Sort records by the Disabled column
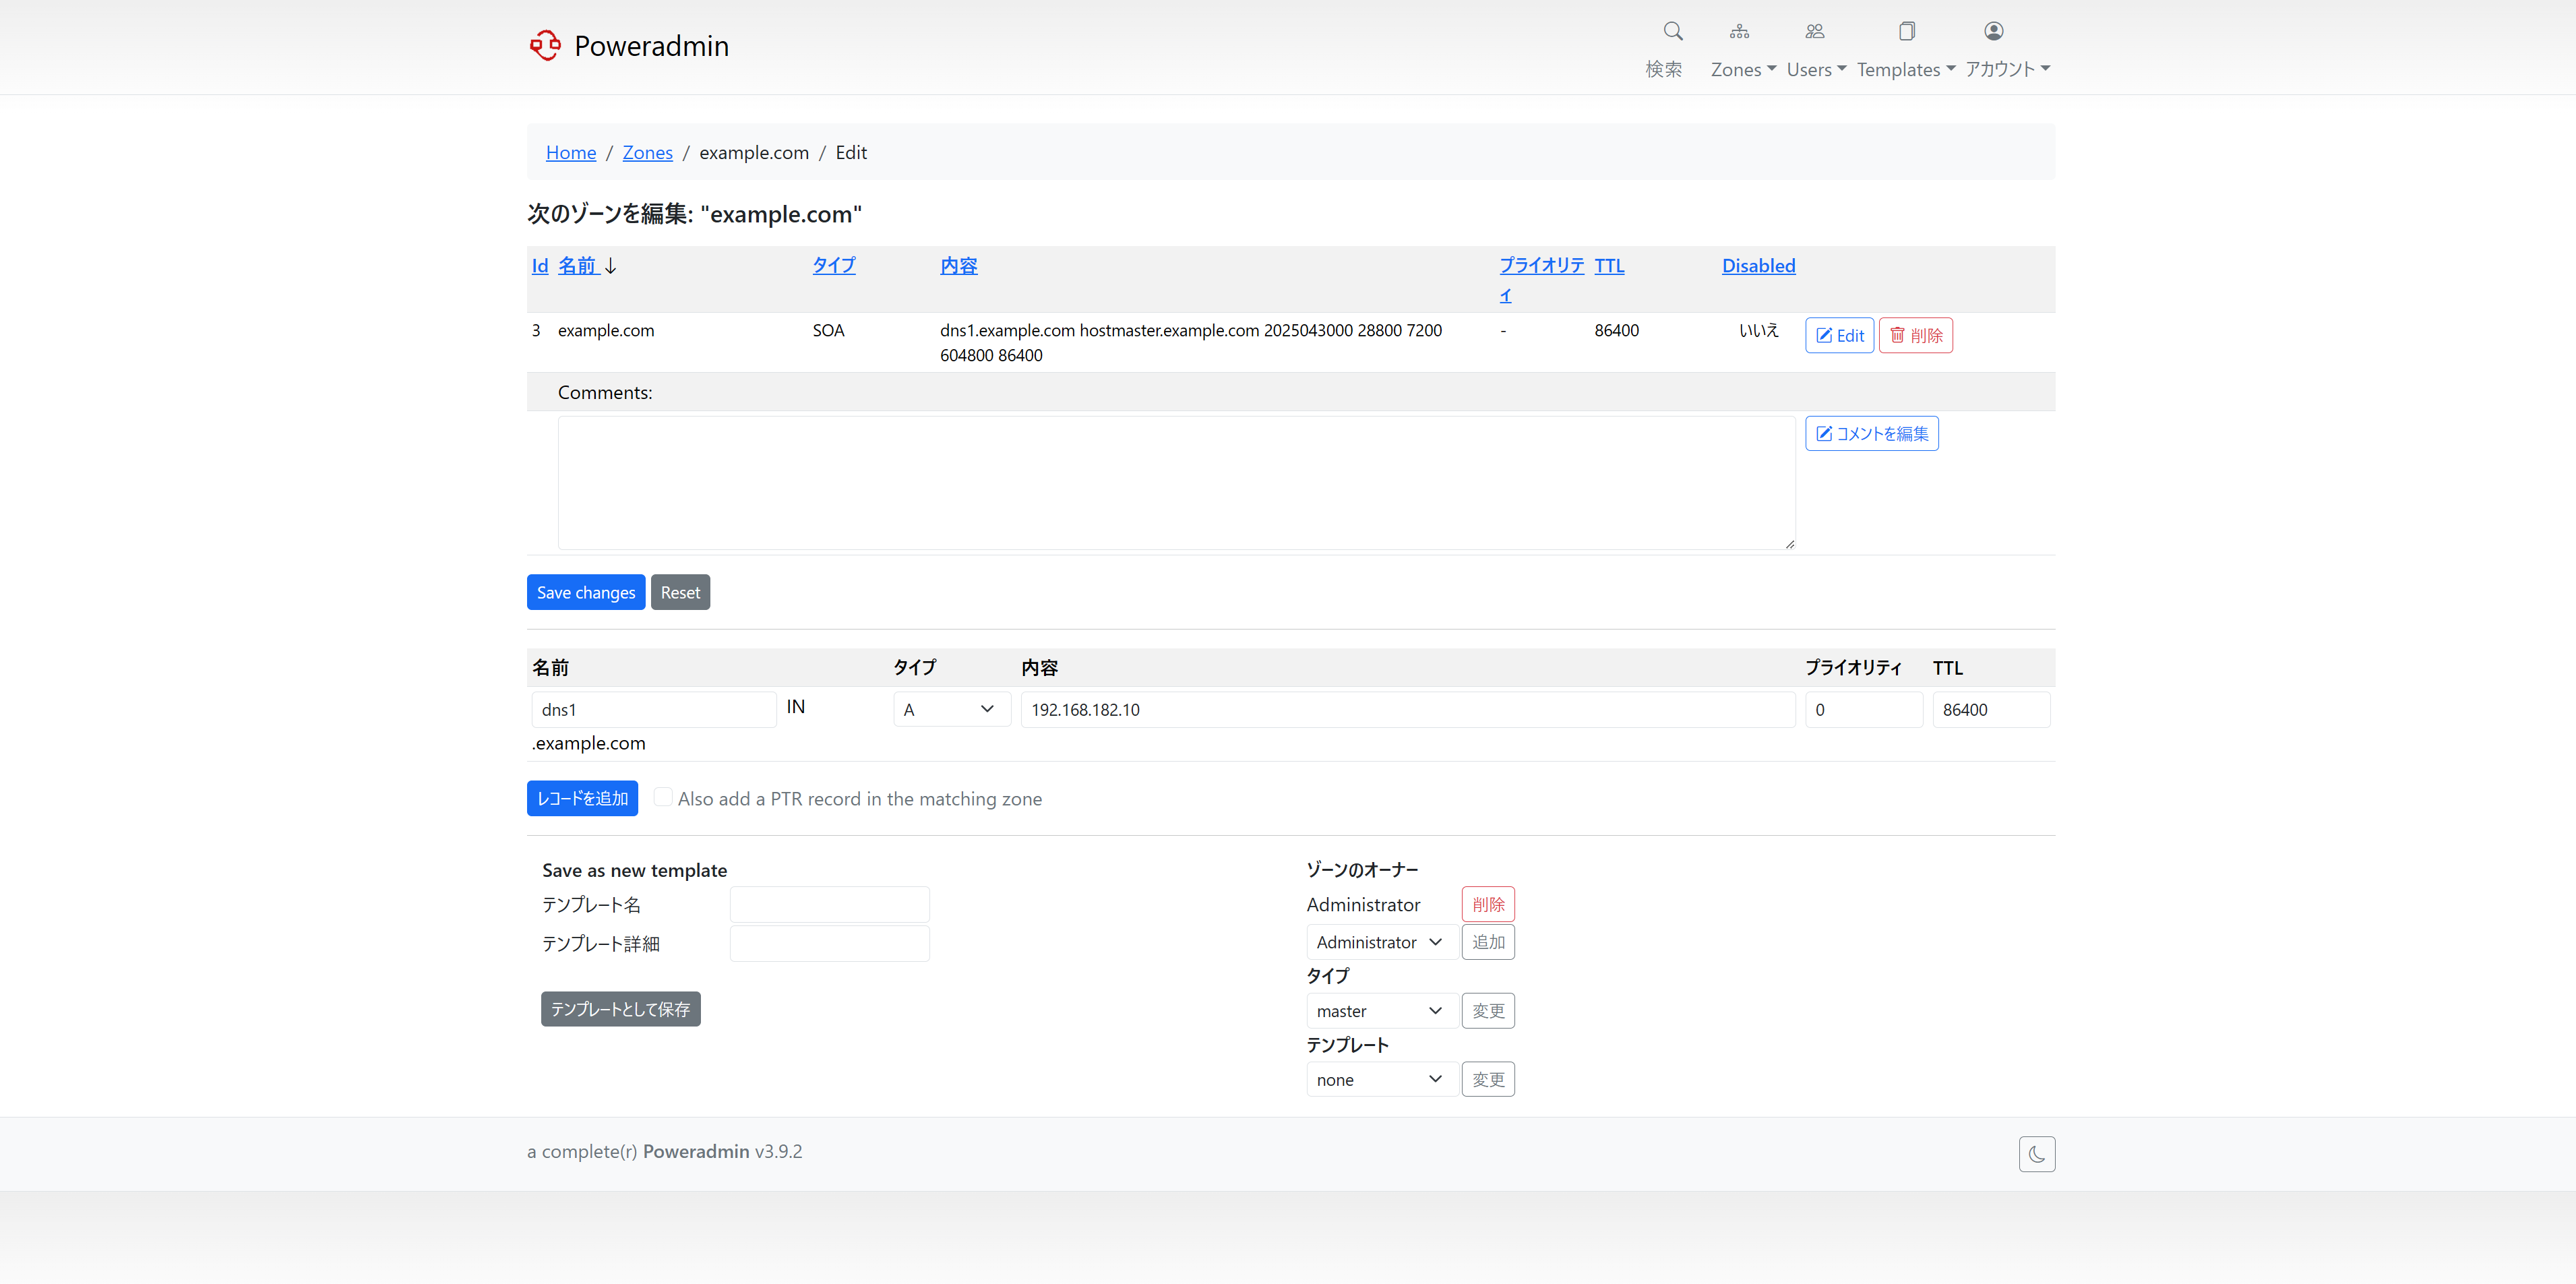This screenshot has height=1284, width=2576. pos(1758,266)
